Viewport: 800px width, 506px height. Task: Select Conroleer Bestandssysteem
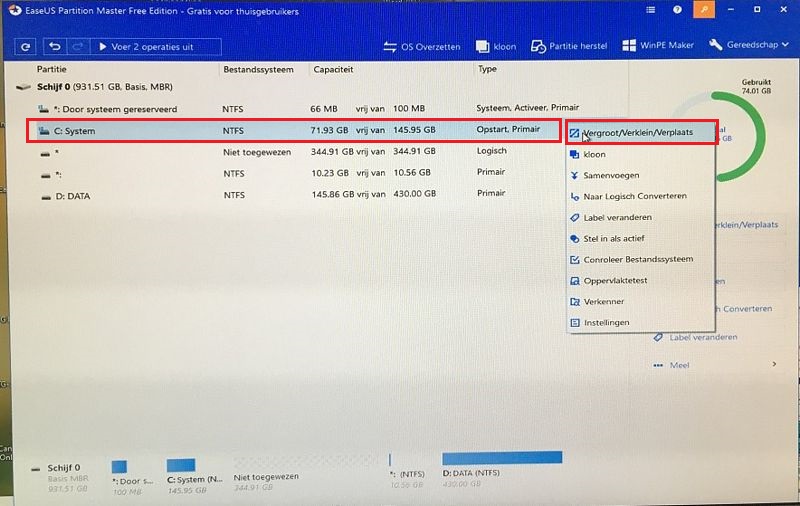(x=642, y=260)
